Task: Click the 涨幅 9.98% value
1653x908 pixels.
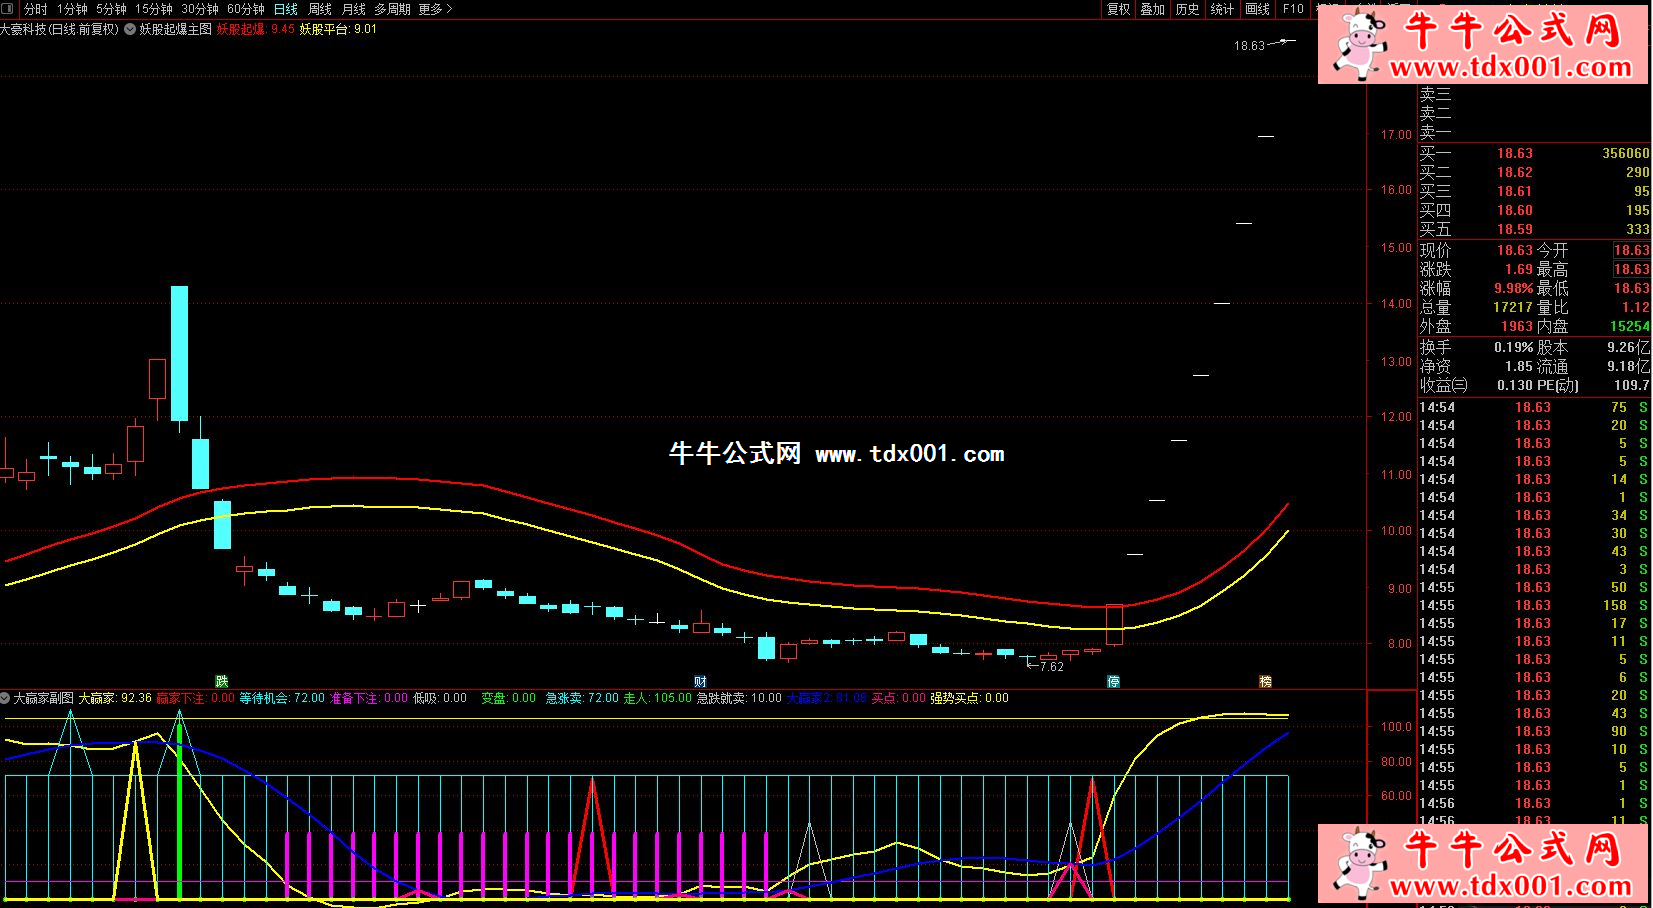Action: (x=1513, y=288)
